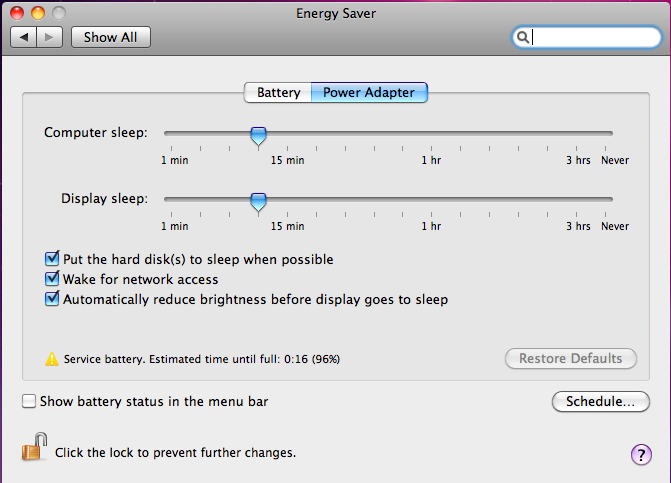
Task: Select the Power Adapter tab
Action: click(369, 92)
